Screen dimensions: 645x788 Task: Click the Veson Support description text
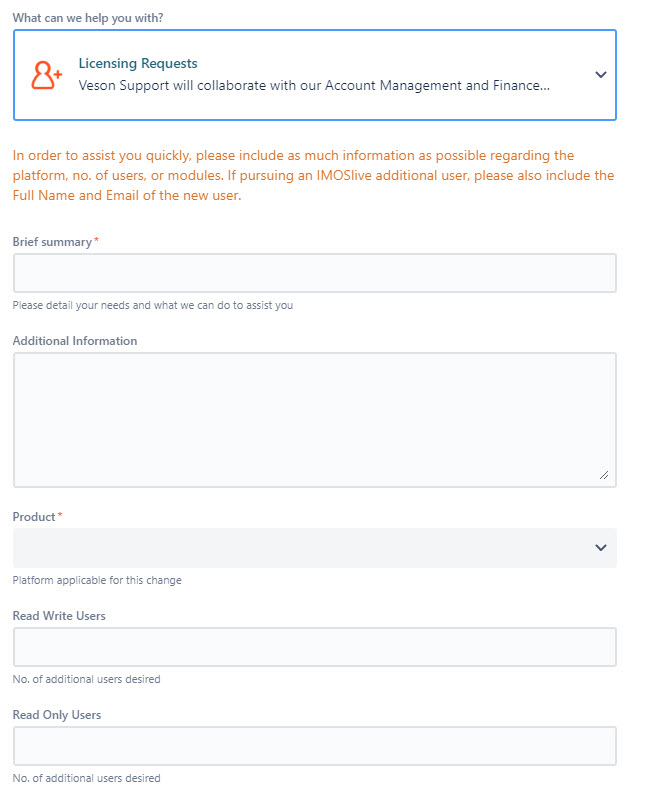click(x=314, y=86)
